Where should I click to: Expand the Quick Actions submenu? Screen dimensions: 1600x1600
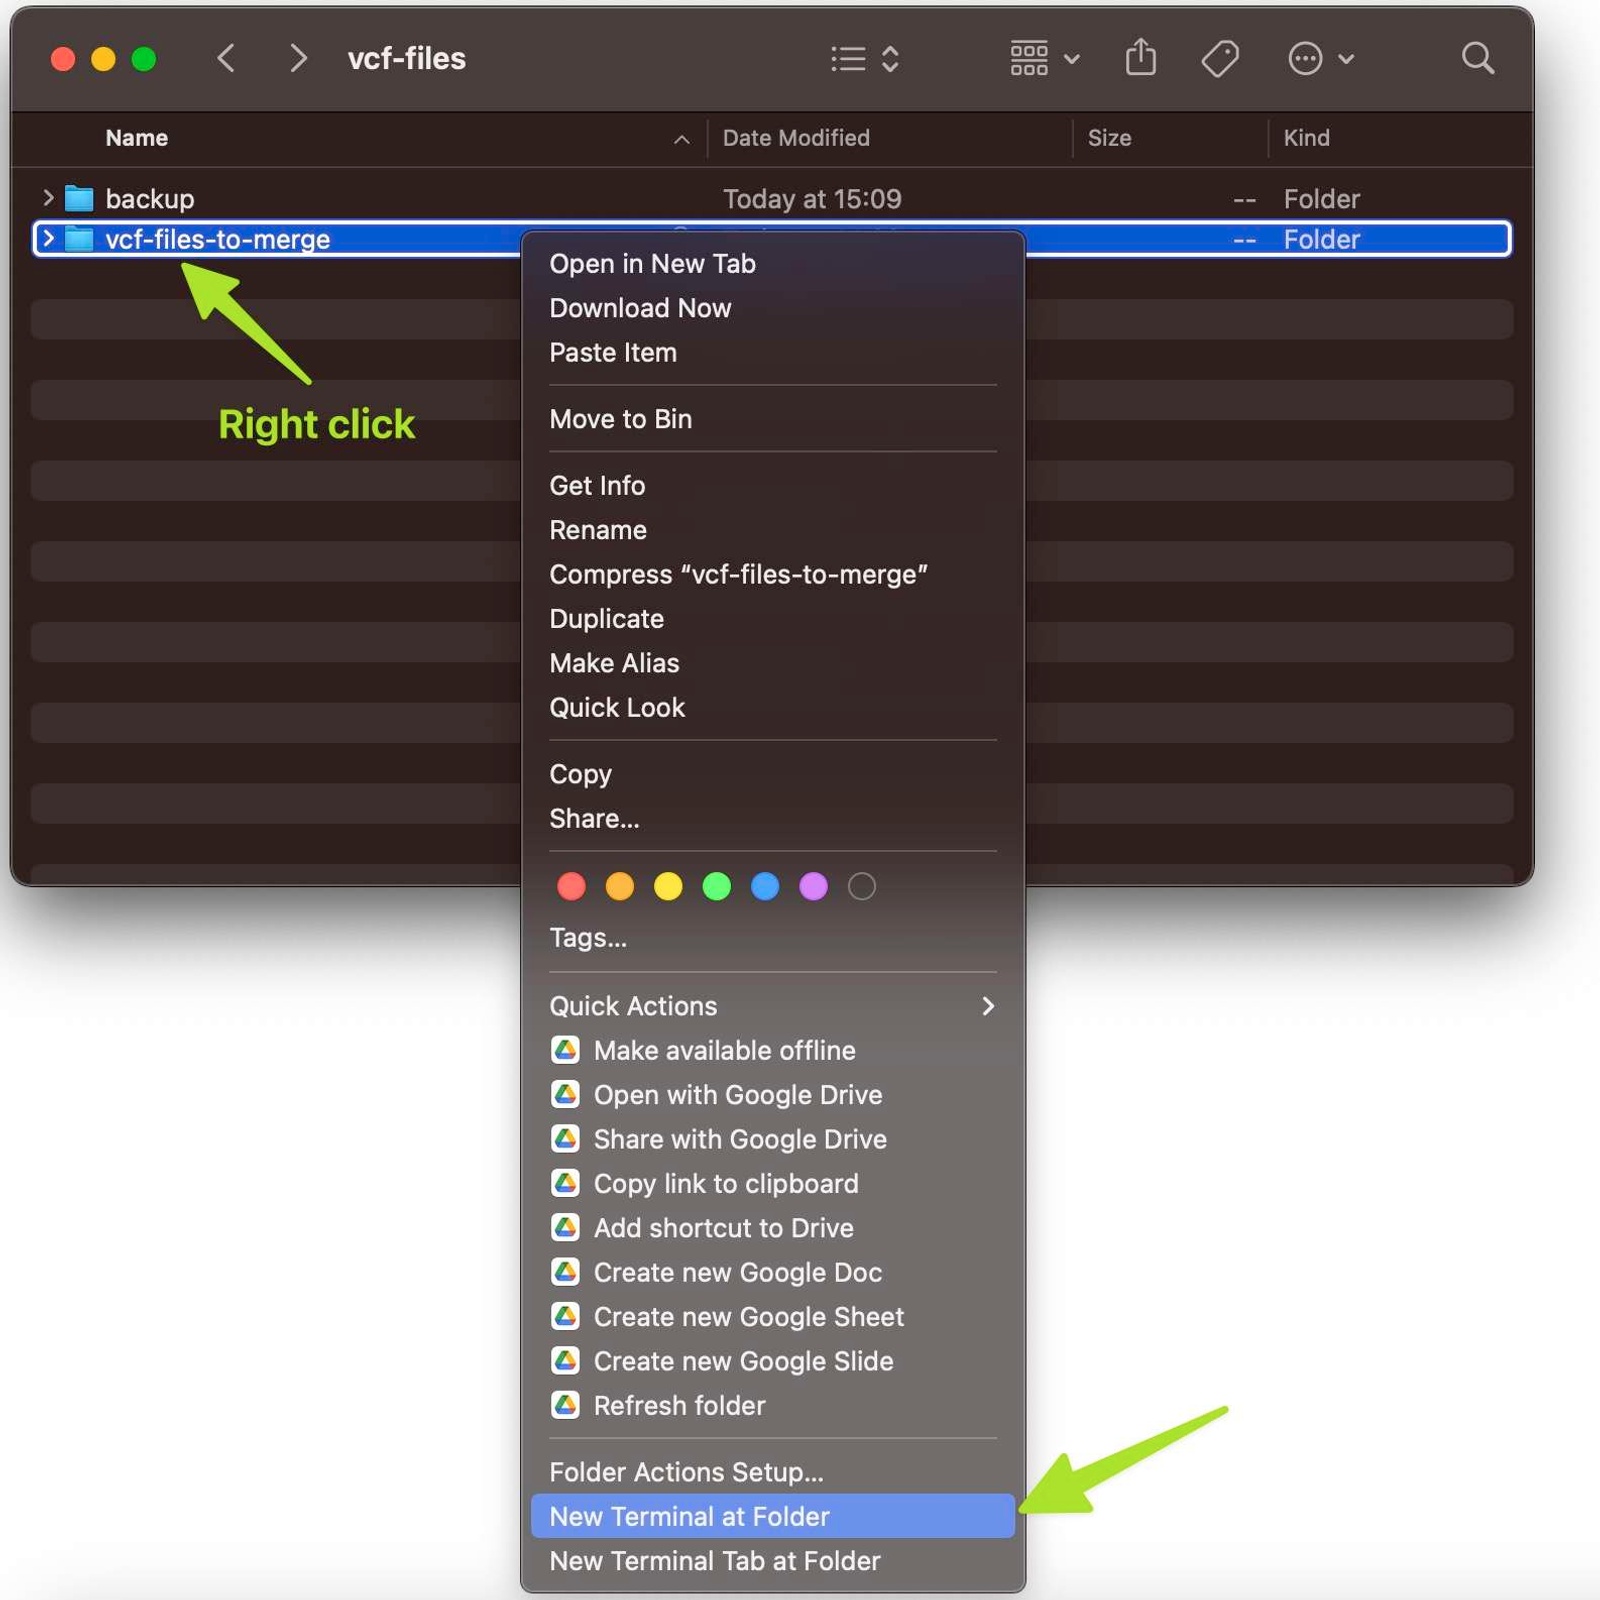(772, 1006)
